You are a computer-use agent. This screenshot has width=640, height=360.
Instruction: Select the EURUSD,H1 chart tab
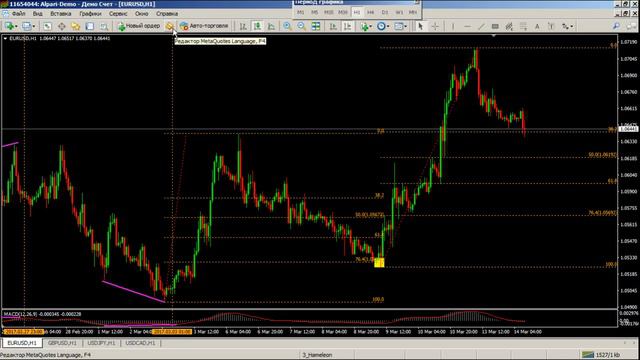(x=22, y=343)
